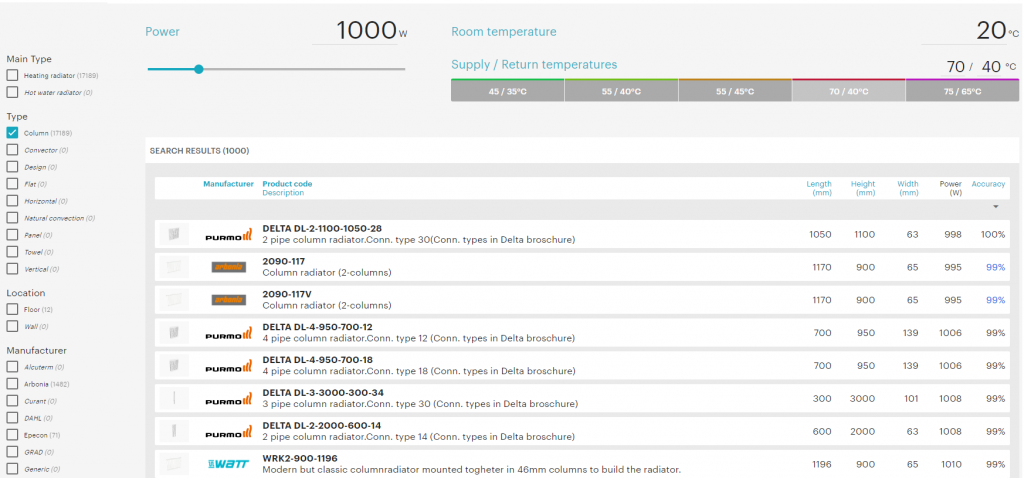Toggle sort arrow under Accuracy column

[996, 207]
